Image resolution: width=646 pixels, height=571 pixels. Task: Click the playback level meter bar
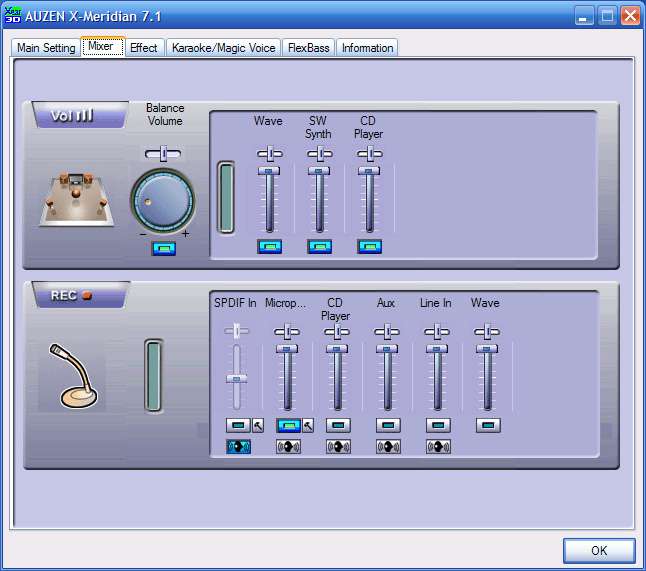(226, 197)
